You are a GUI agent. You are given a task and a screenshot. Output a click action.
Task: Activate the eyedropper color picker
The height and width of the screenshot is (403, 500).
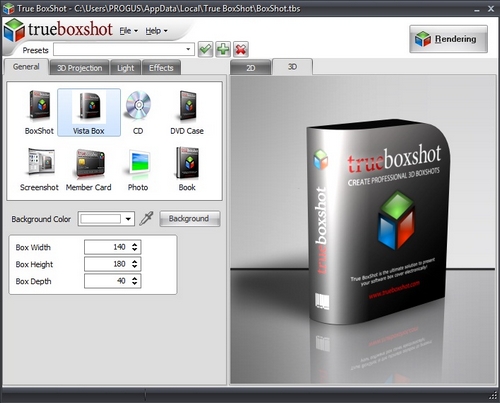146,219
